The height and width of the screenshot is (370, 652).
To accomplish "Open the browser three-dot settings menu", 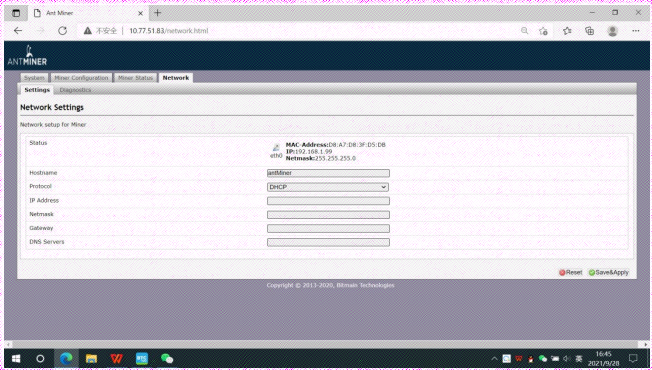I will click(635, 31).
